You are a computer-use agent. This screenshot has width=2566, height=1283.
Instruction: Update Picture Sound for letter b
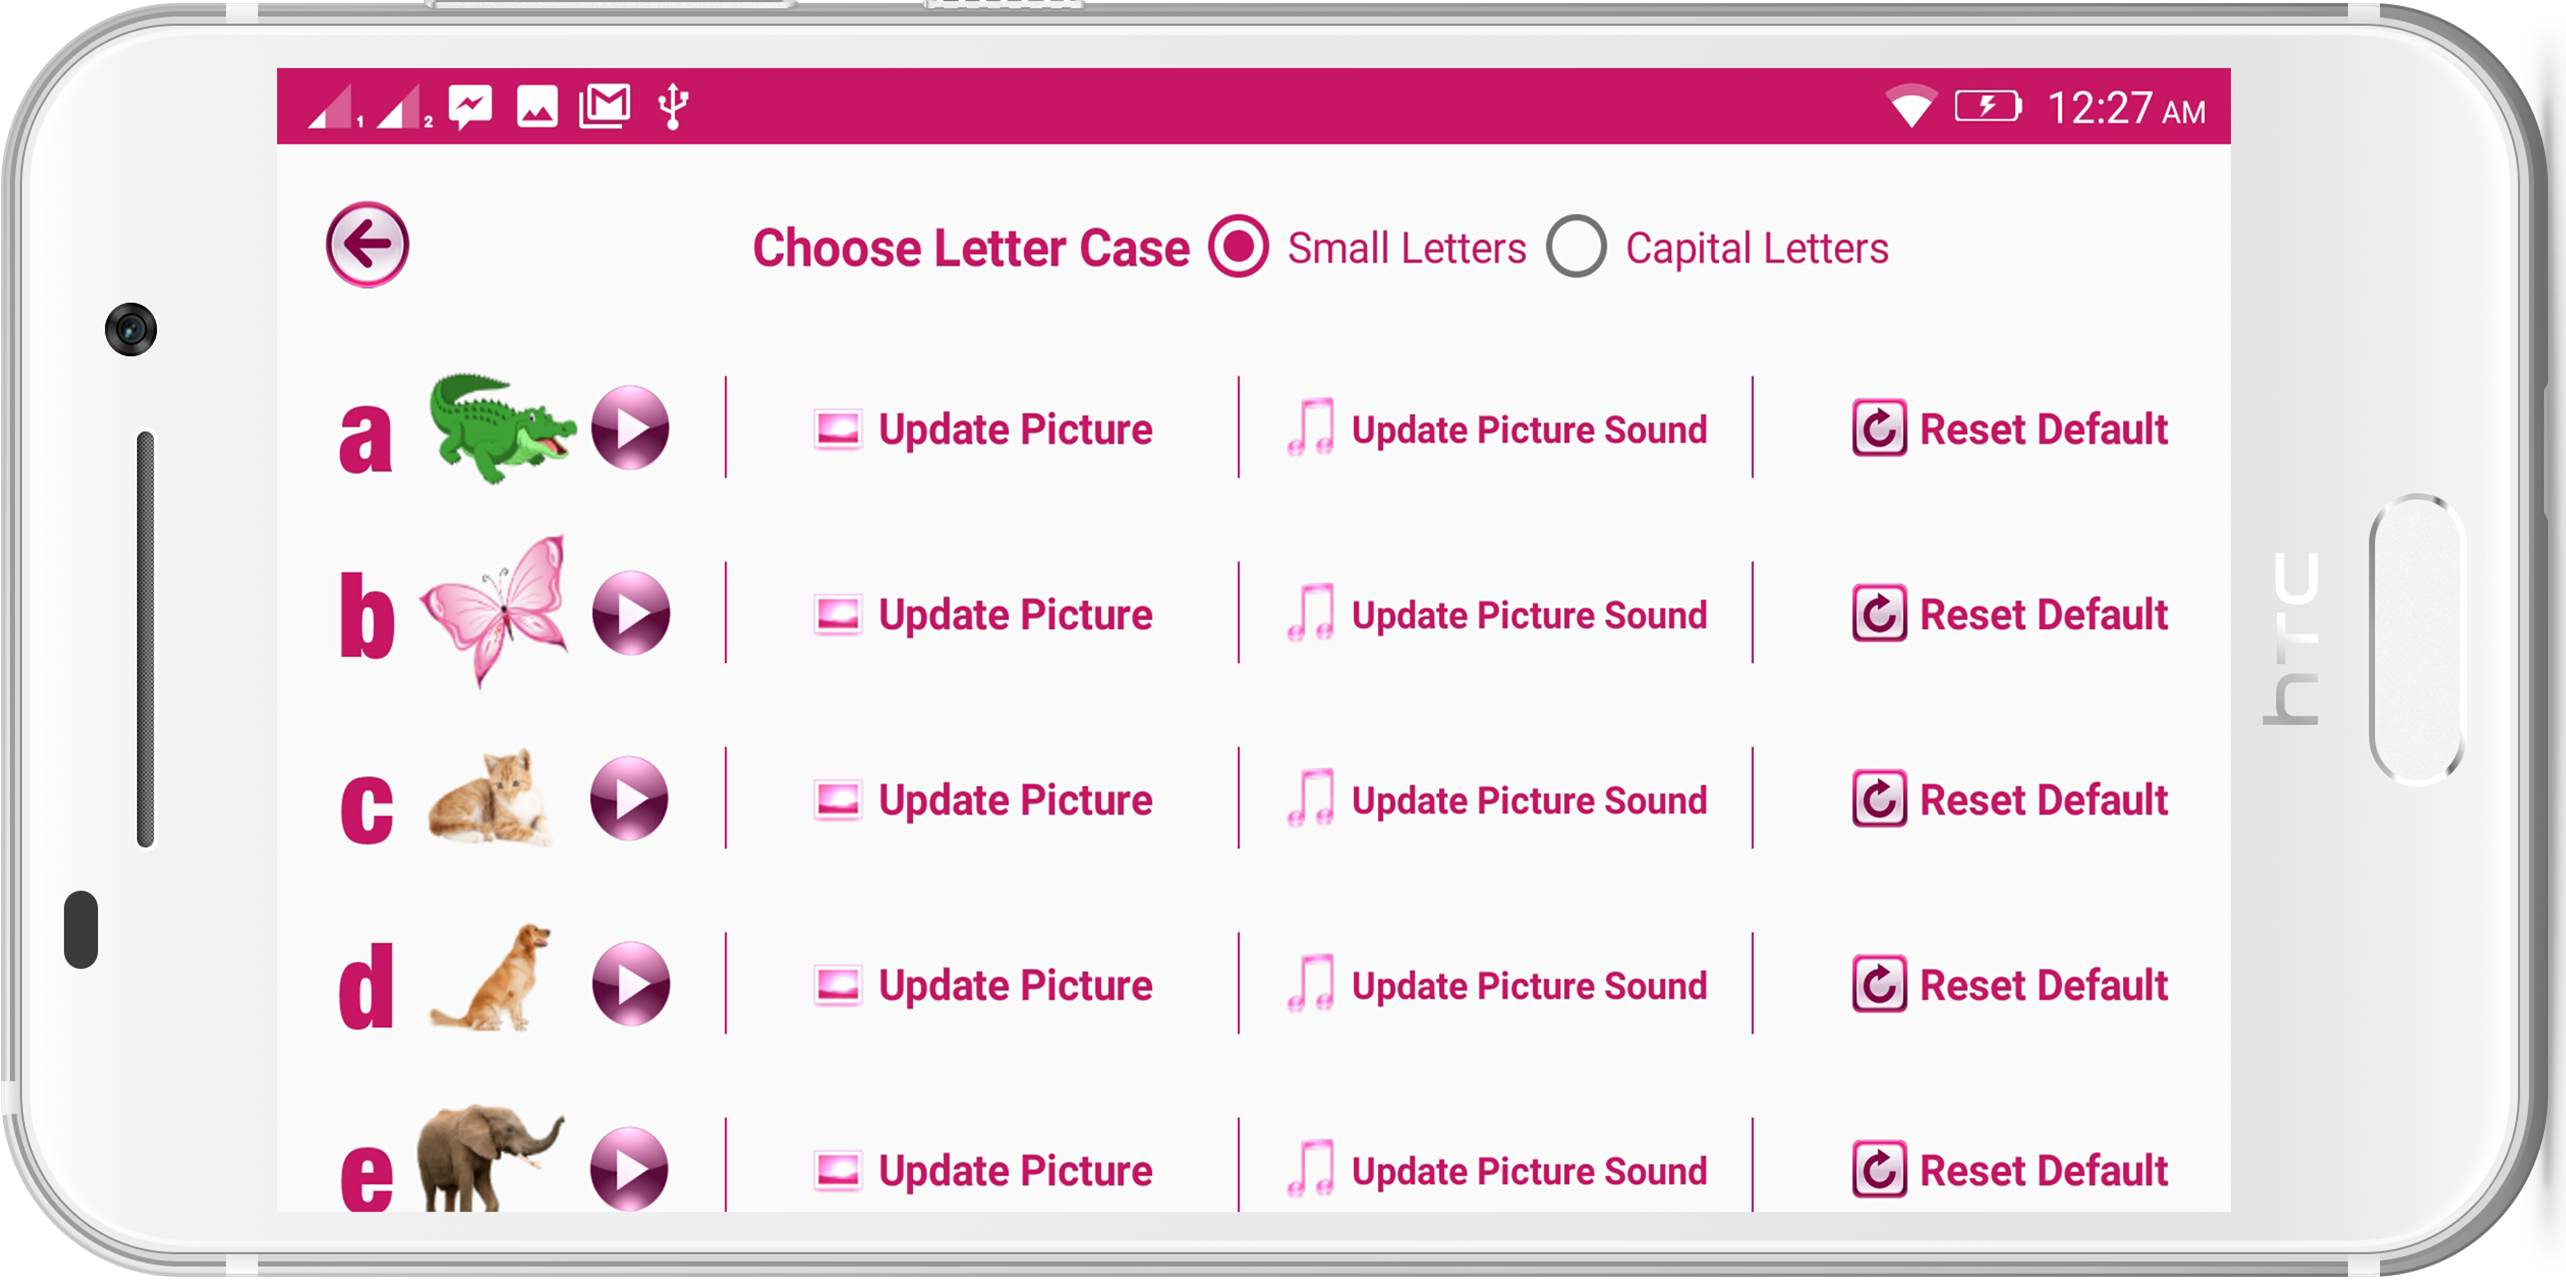(x=1497, y=614)
